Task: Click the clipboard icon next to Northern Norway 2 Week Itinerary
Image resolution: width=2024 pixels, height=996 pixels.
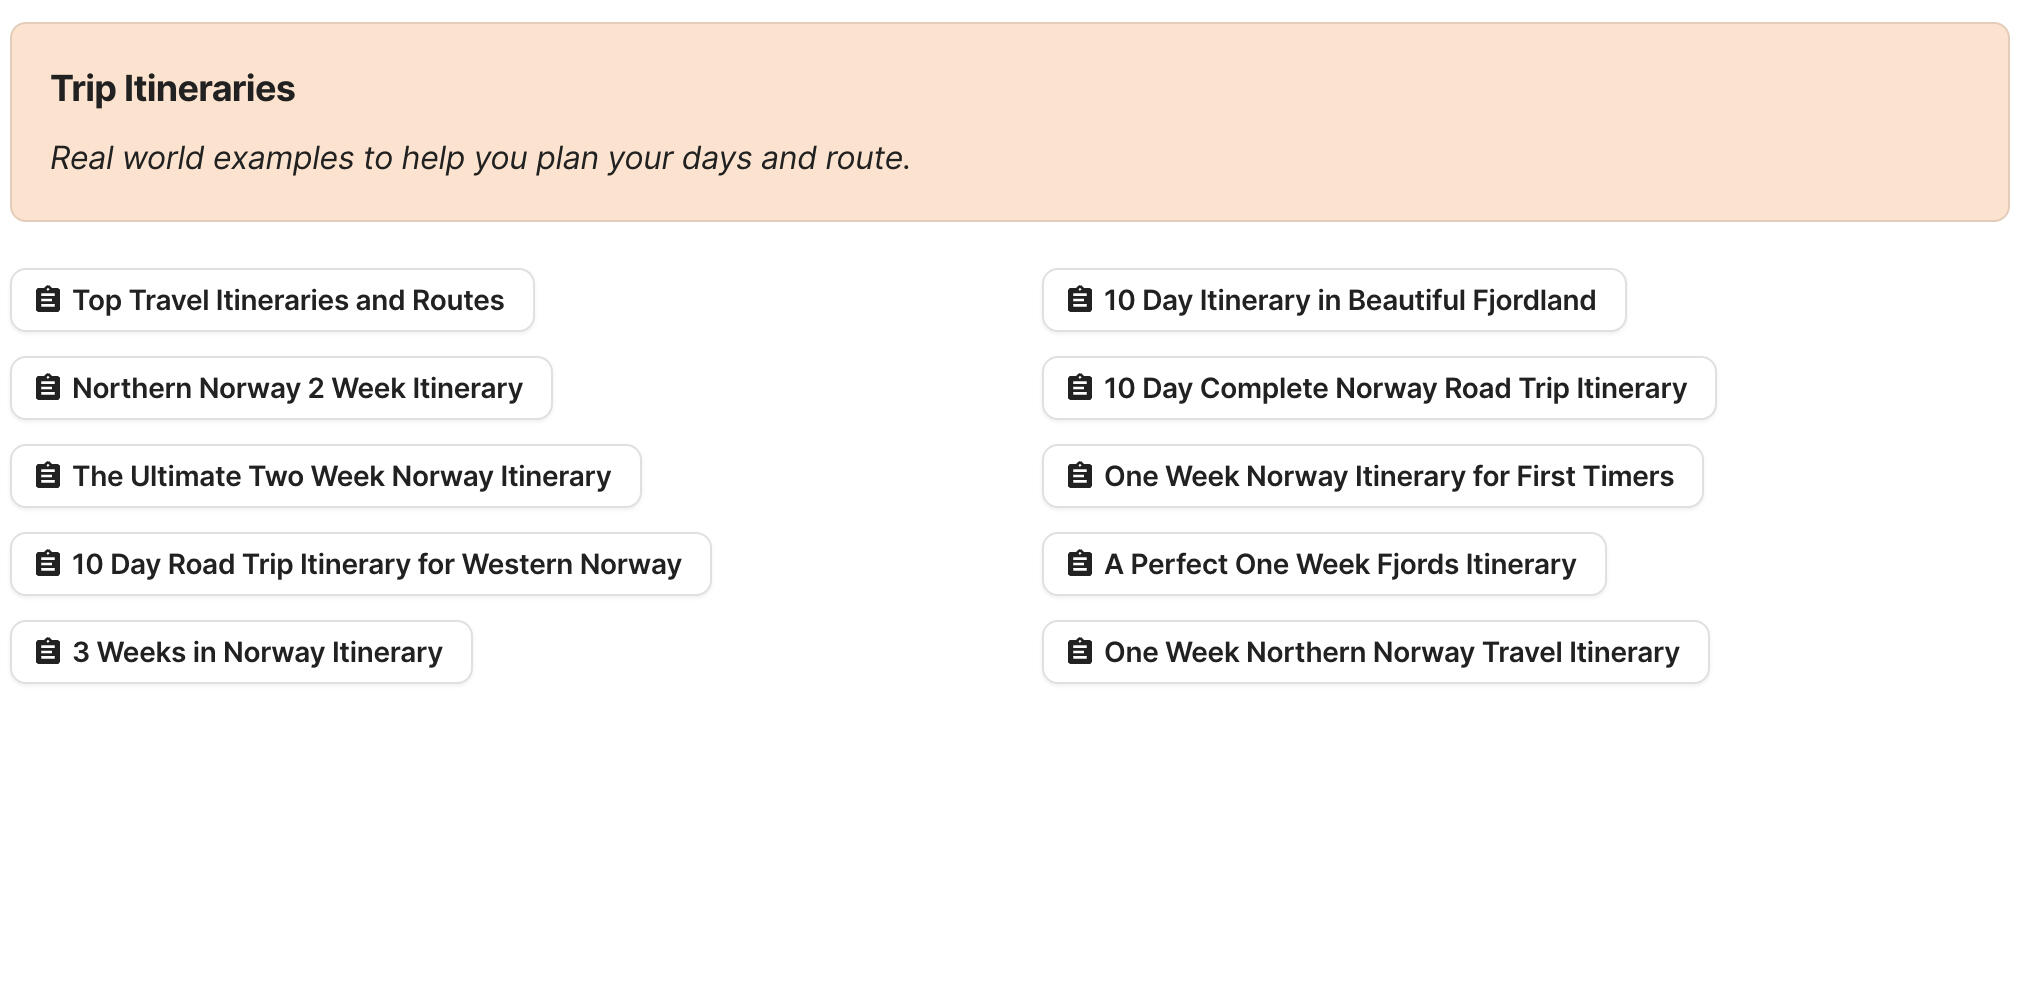Action: [x=47, y=387]
